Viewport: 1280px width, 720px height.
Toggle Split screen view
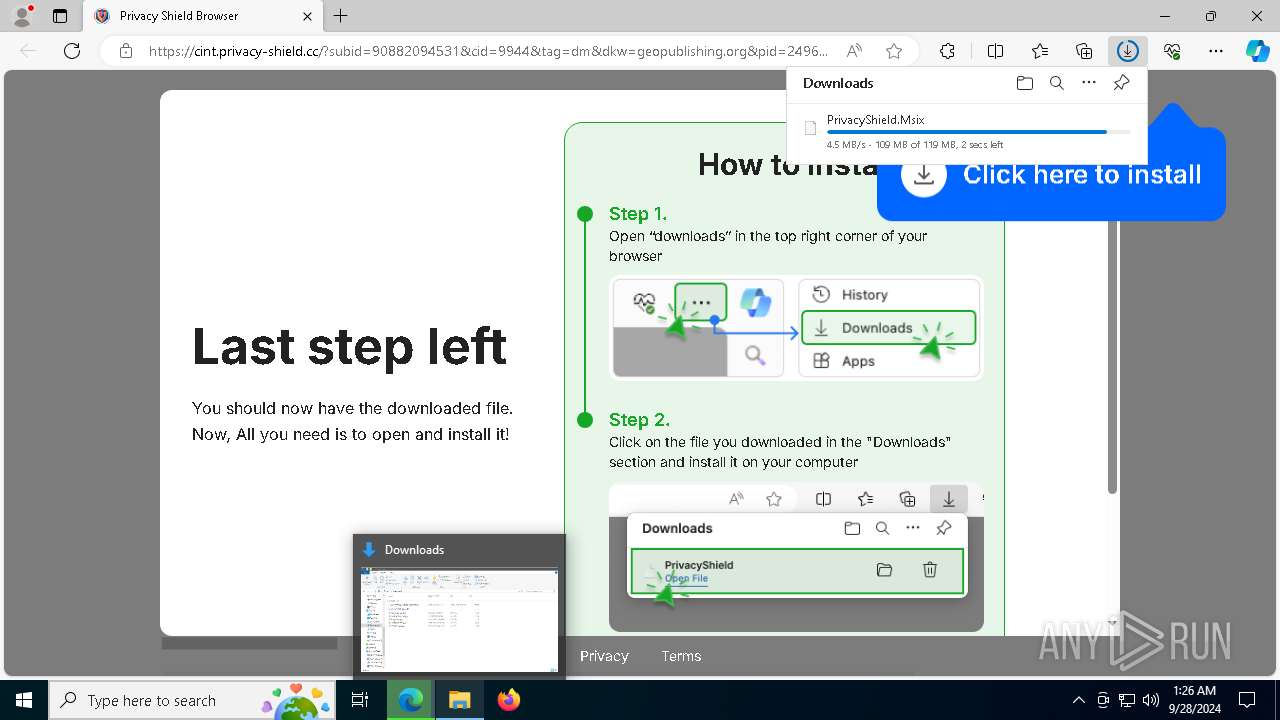[995, 51]
